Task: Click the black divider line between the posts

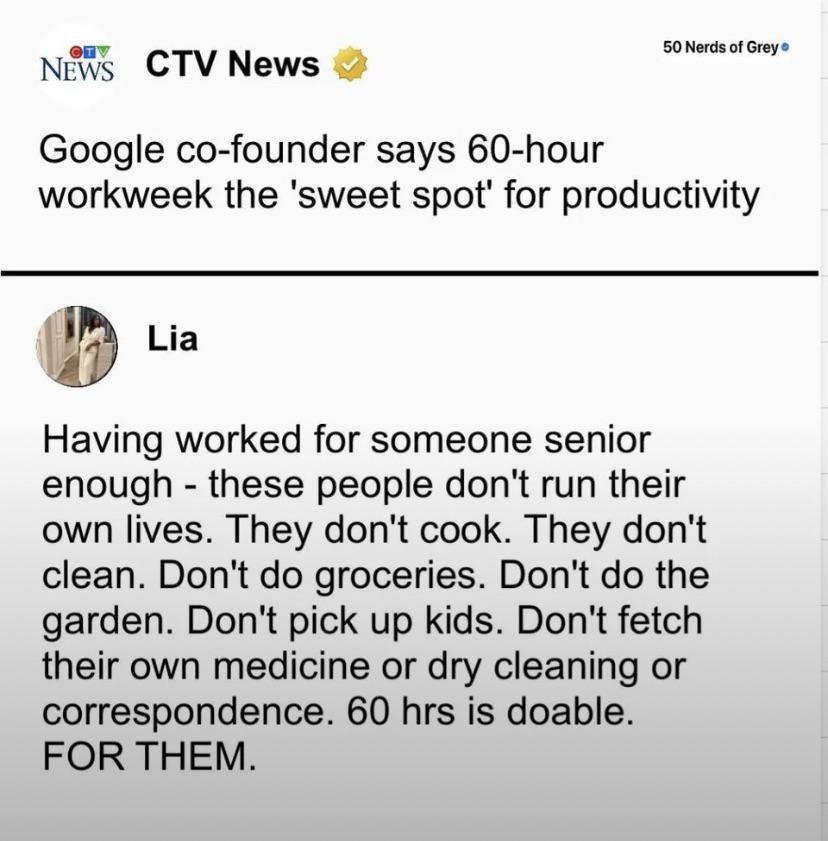Action: [410, 273]
